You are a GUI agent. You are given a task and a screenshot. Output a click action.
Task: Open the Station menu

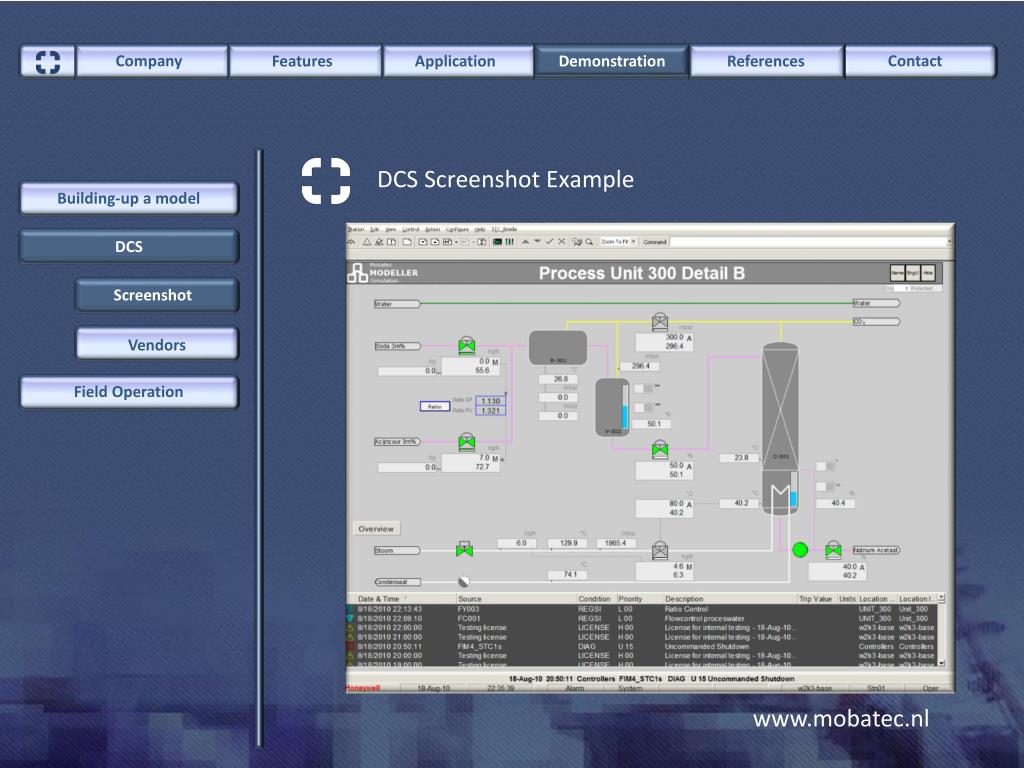click(356, 229)
